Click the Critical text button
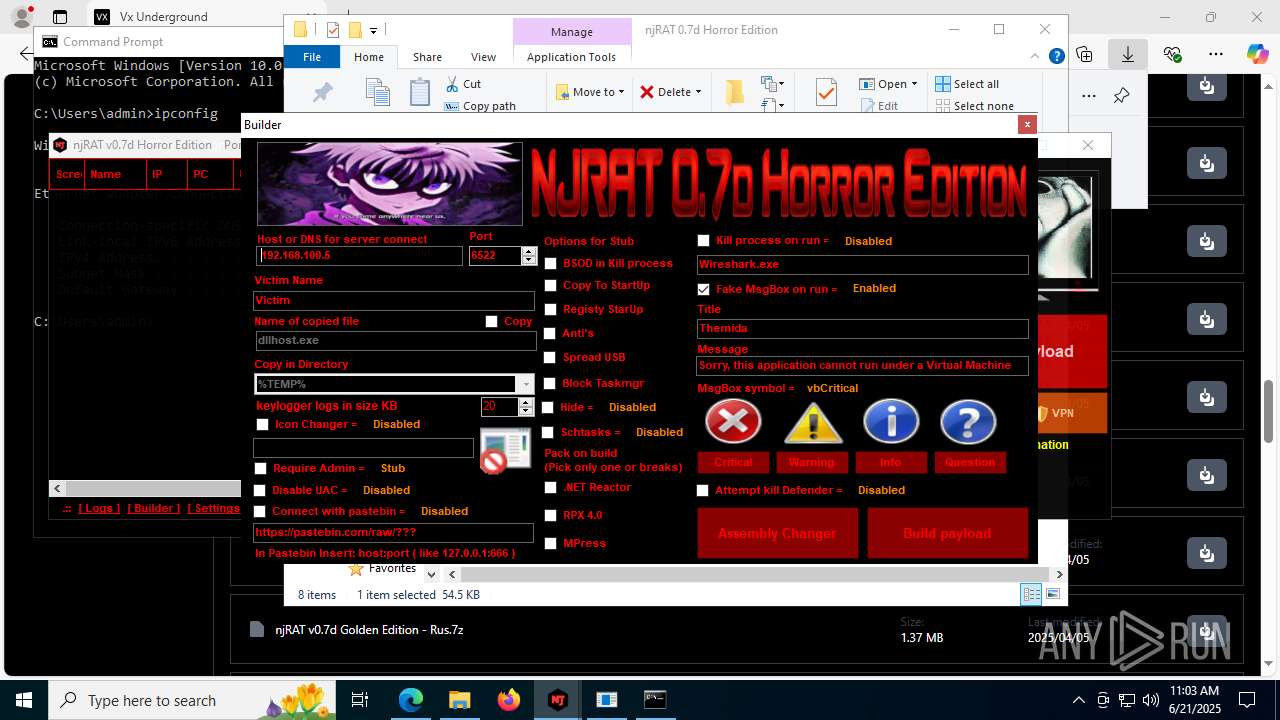 tap(733, 462)
